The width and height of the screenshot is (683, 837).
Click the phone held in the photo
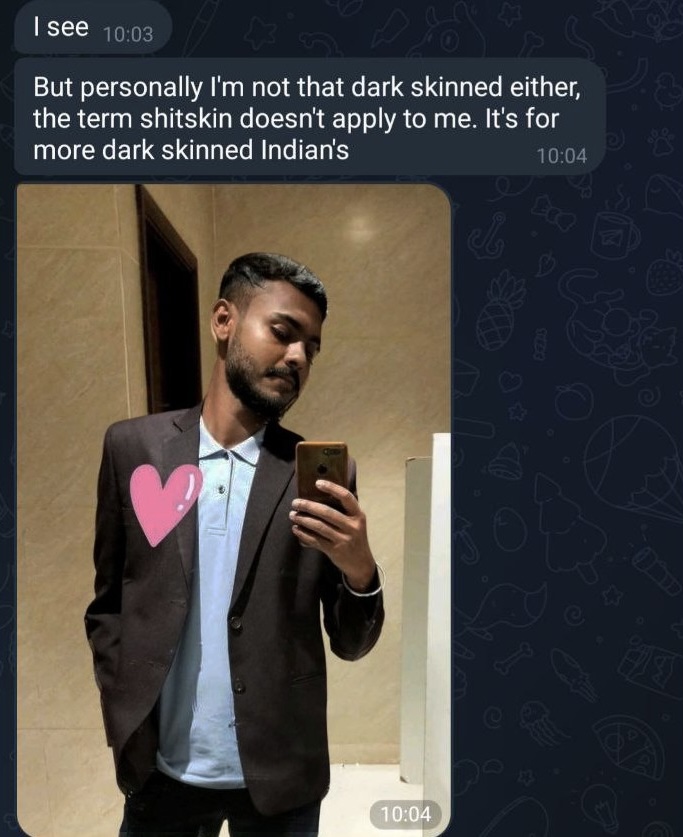click(322, 472)
